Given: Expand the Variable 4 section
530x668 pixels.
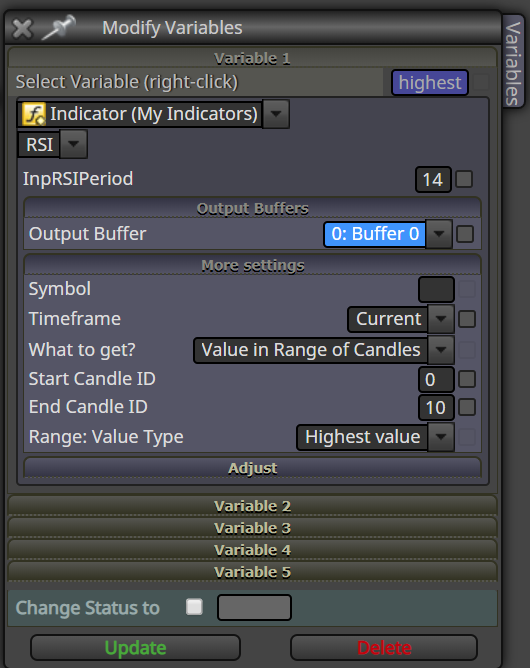Looking at the screenshot, I should [252, 550].
